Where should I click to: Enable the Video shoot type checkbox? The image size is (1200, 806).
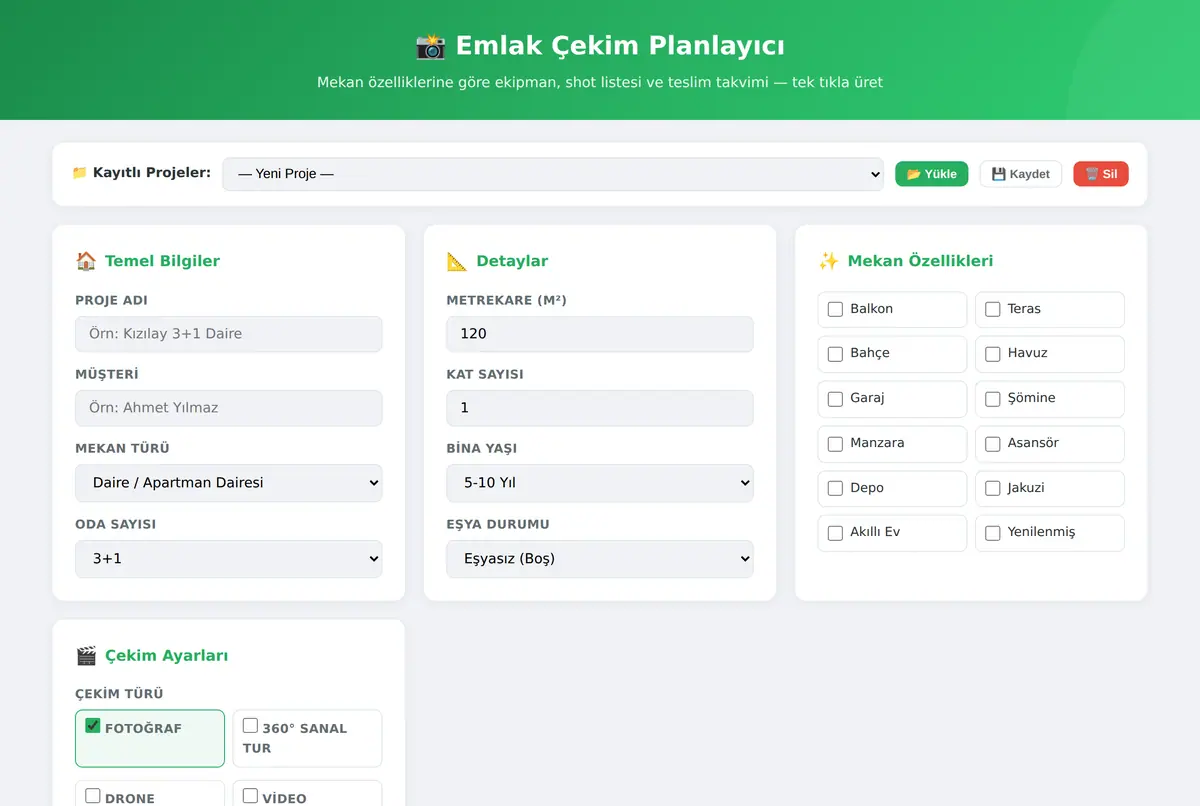[x=251, y=796]
